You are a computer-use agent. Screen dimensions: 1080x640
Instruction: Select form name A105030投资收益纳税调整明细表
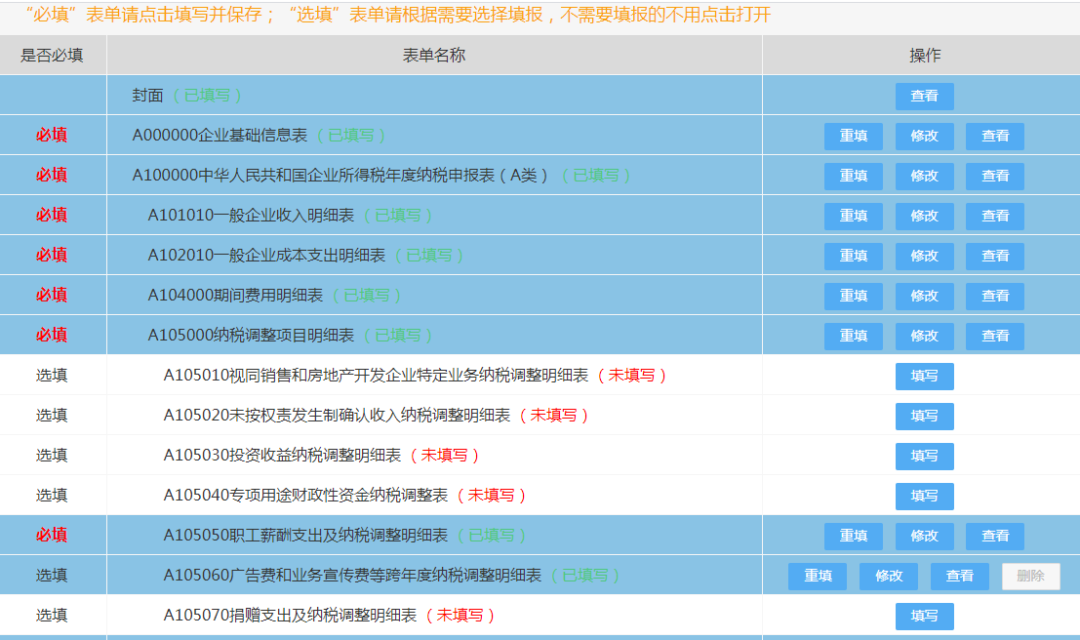282,455
